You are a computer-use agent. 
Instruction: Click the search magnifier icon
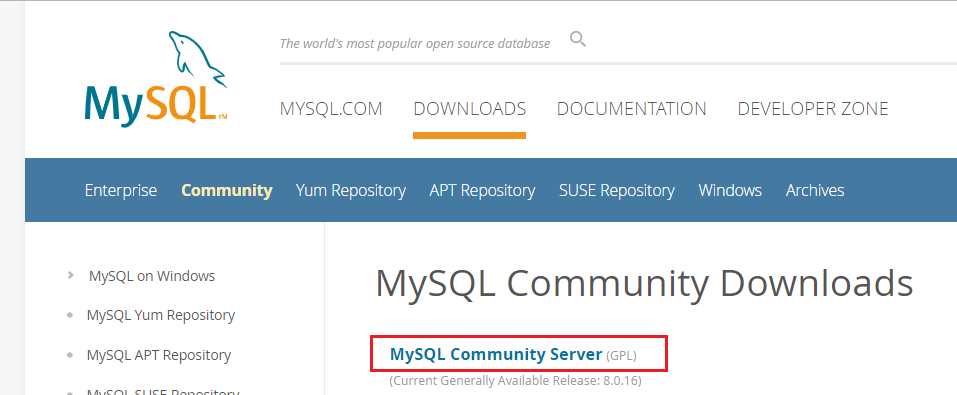(x=577, y=40)
